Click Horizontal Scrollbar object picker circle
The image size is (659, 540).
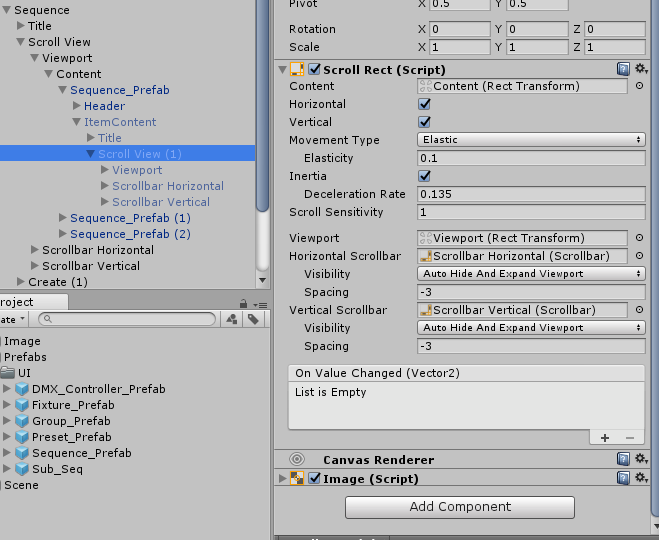click(639, 256)
